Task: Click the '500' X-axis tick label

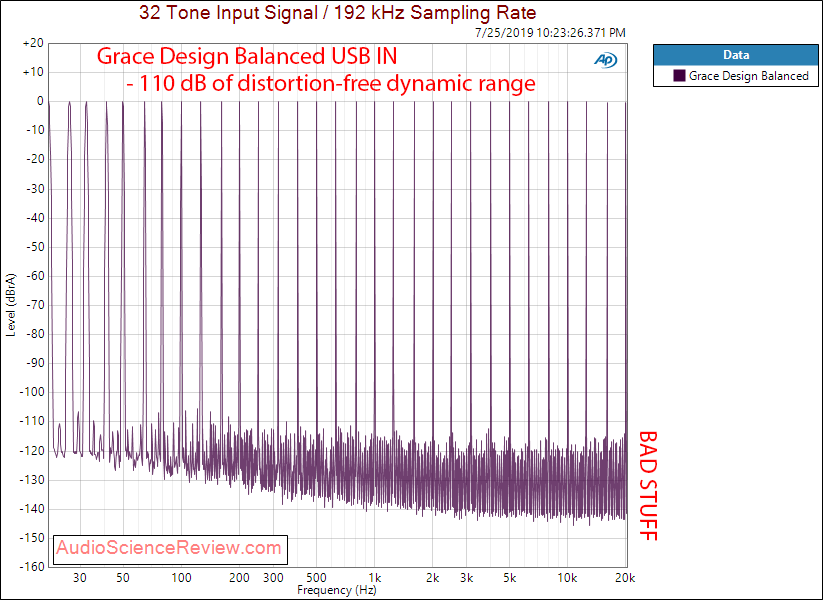Action: [316, 578]
